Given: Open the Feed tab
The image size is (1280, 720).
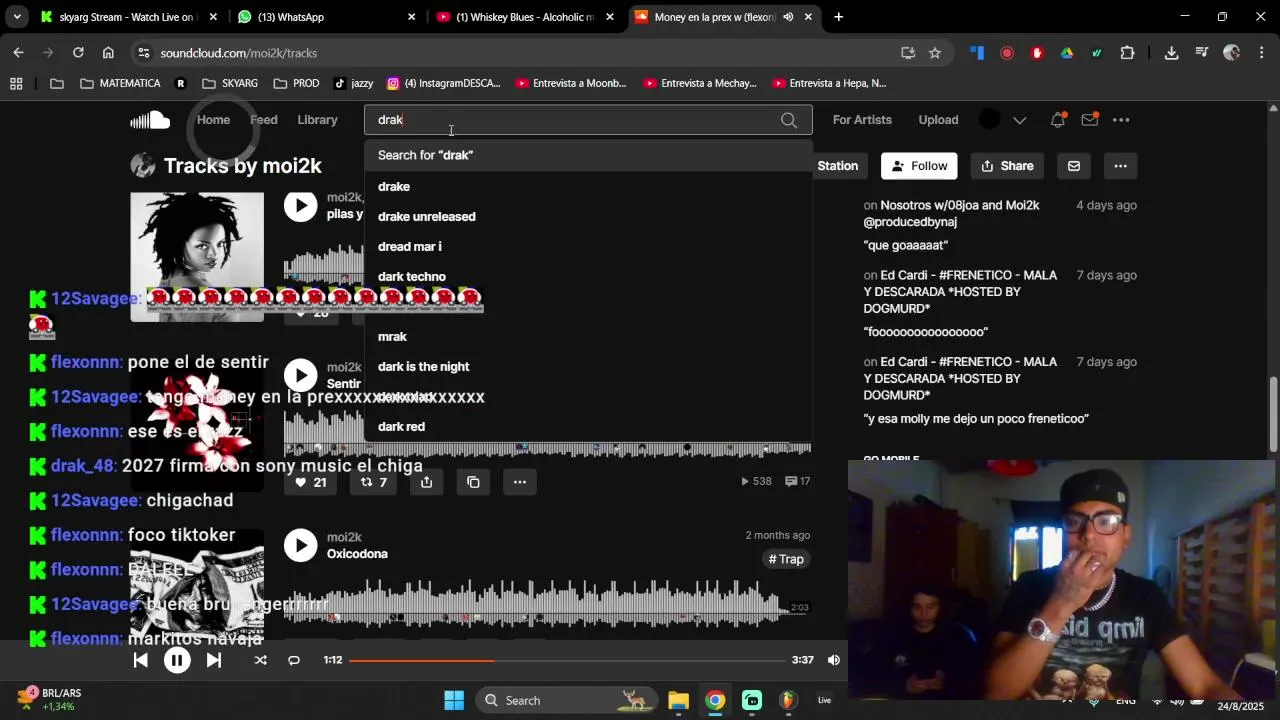Looking at the screenshot, I should pos(264,120).
